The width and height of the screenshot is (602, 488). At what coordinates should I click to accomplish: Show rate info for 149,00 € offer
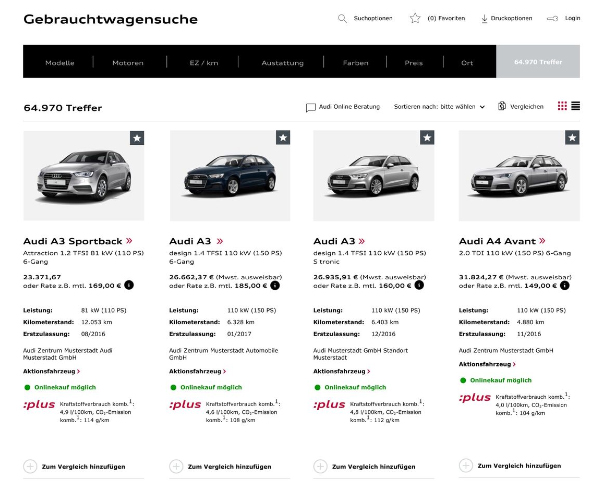564,286
